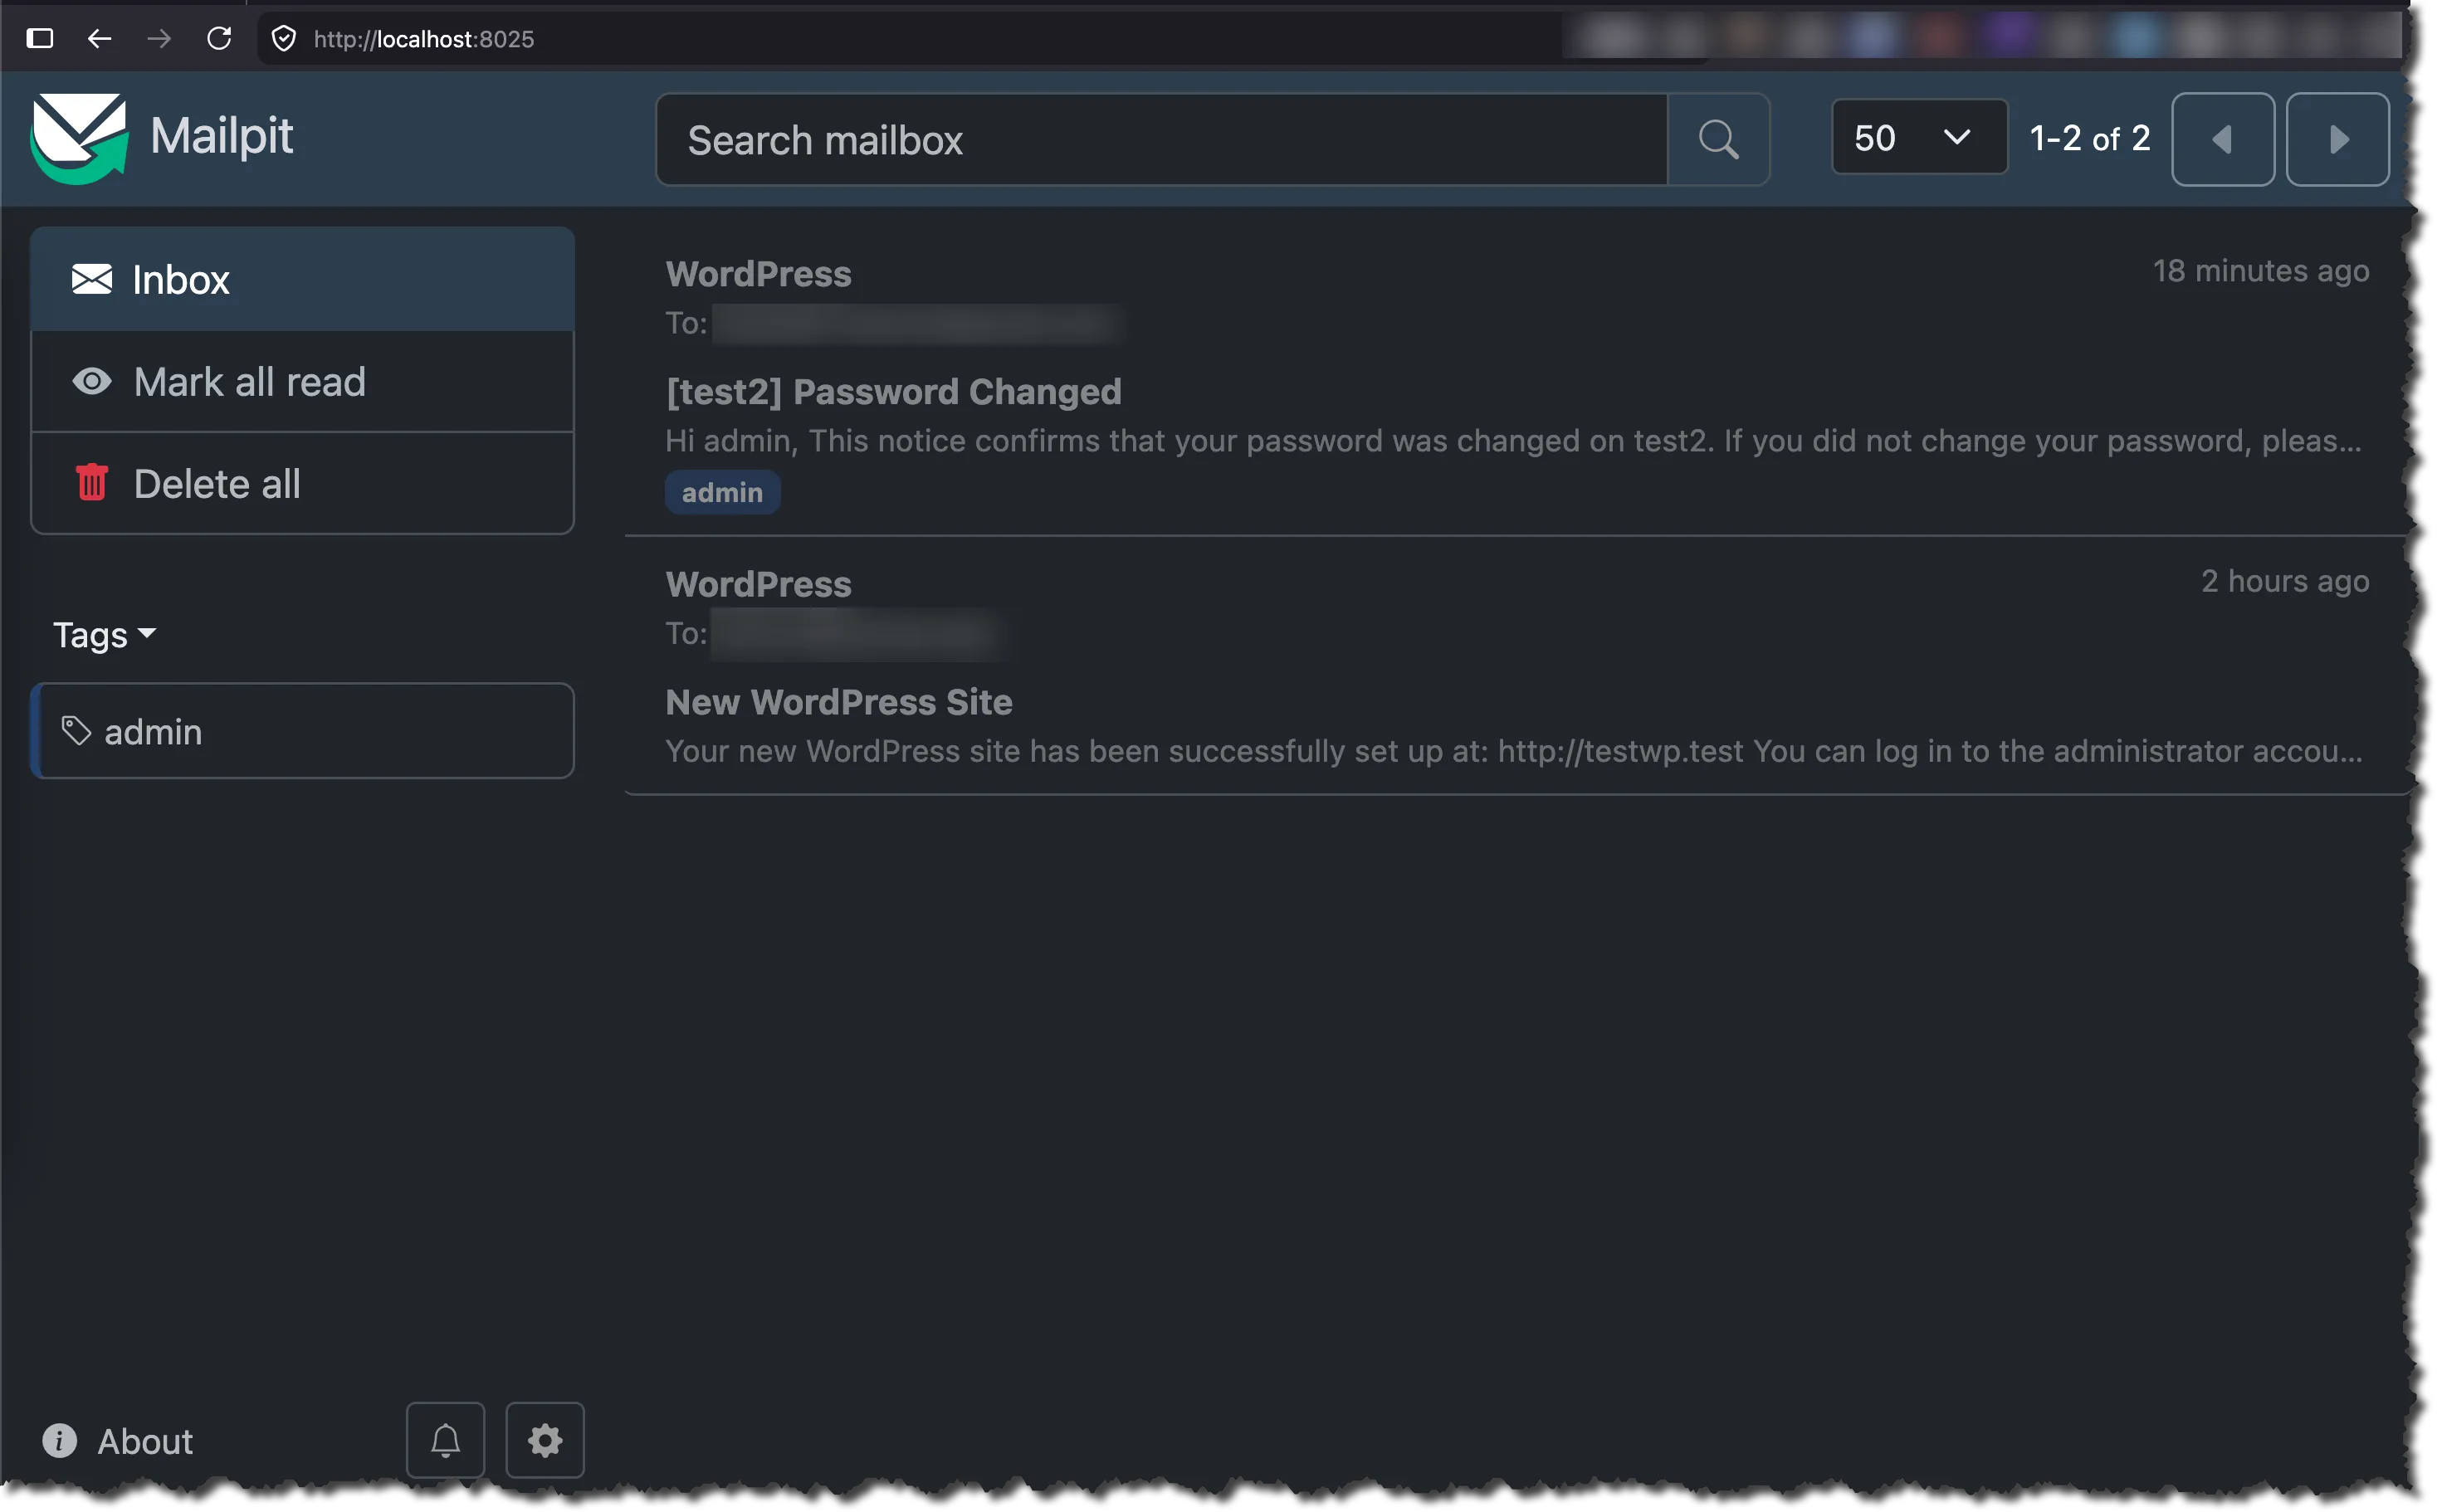Click the 2 hours ago timestamp

coord(2284,581)
